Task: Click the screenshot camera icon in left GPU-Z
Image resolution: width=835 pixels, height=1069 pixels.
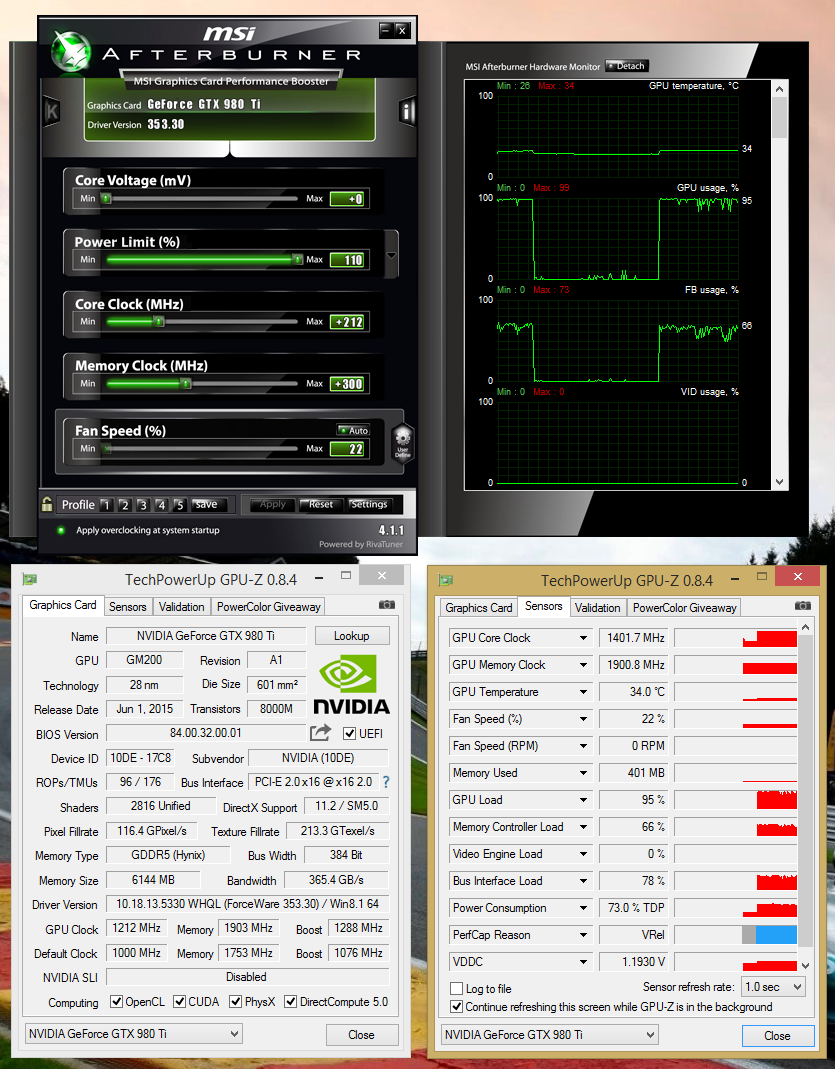Action: pos(386,605)
